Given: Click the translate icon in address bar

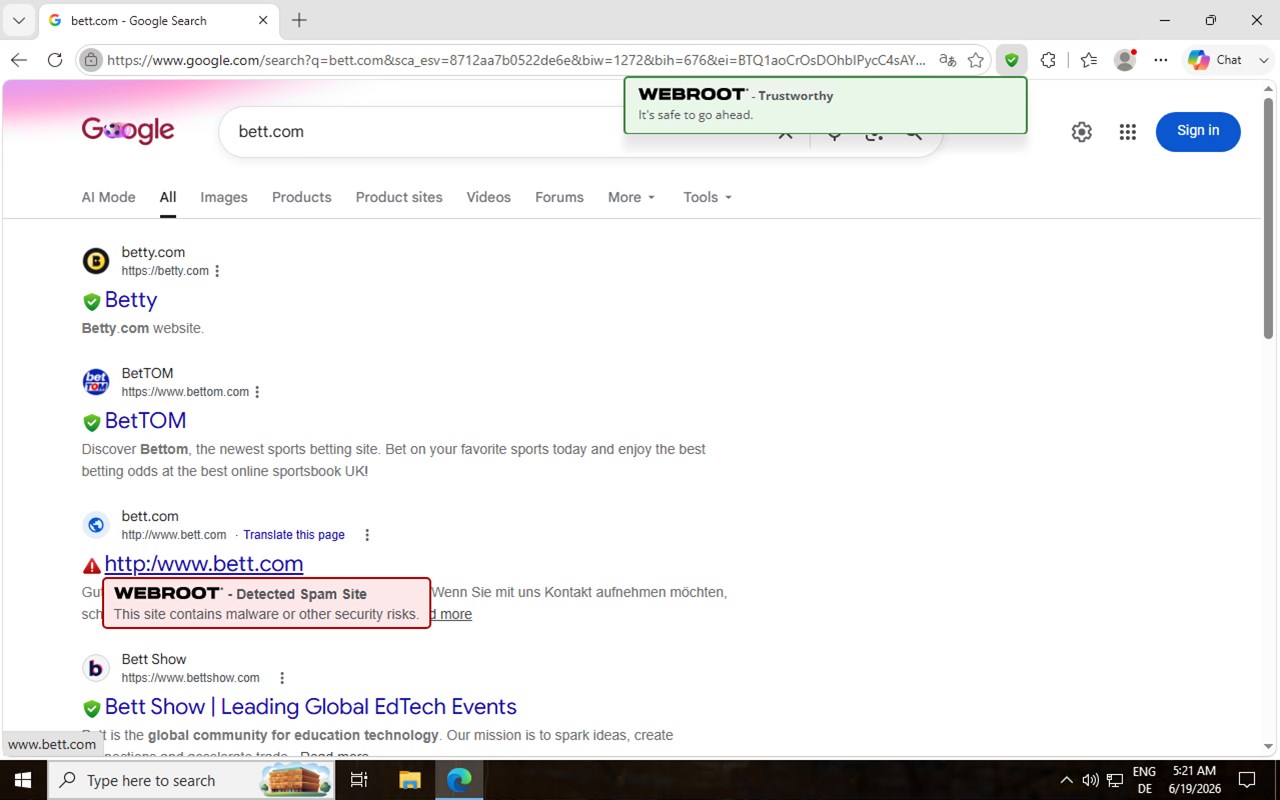Looking at the screenshot, I should coord(947,60).
